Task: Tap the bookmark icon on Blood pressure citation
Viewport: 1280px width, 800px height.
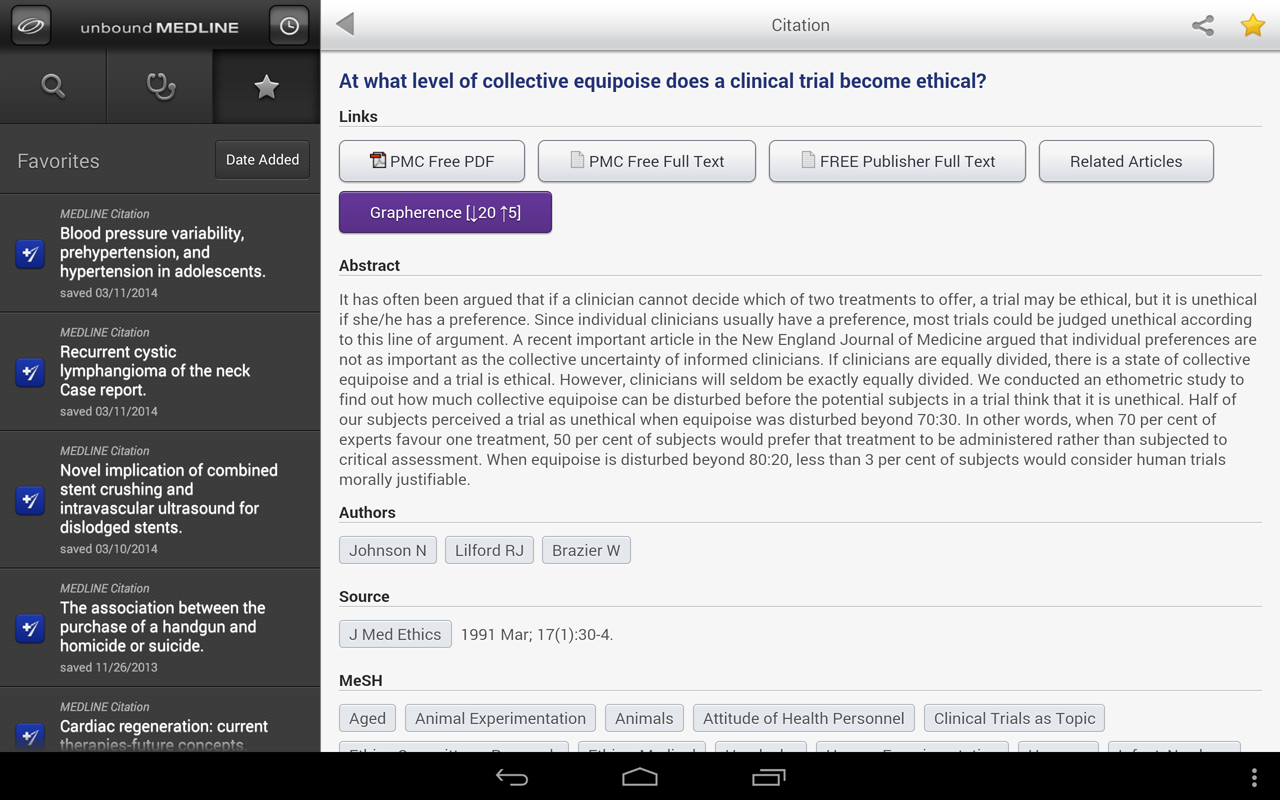Action: tap(30, 254)
